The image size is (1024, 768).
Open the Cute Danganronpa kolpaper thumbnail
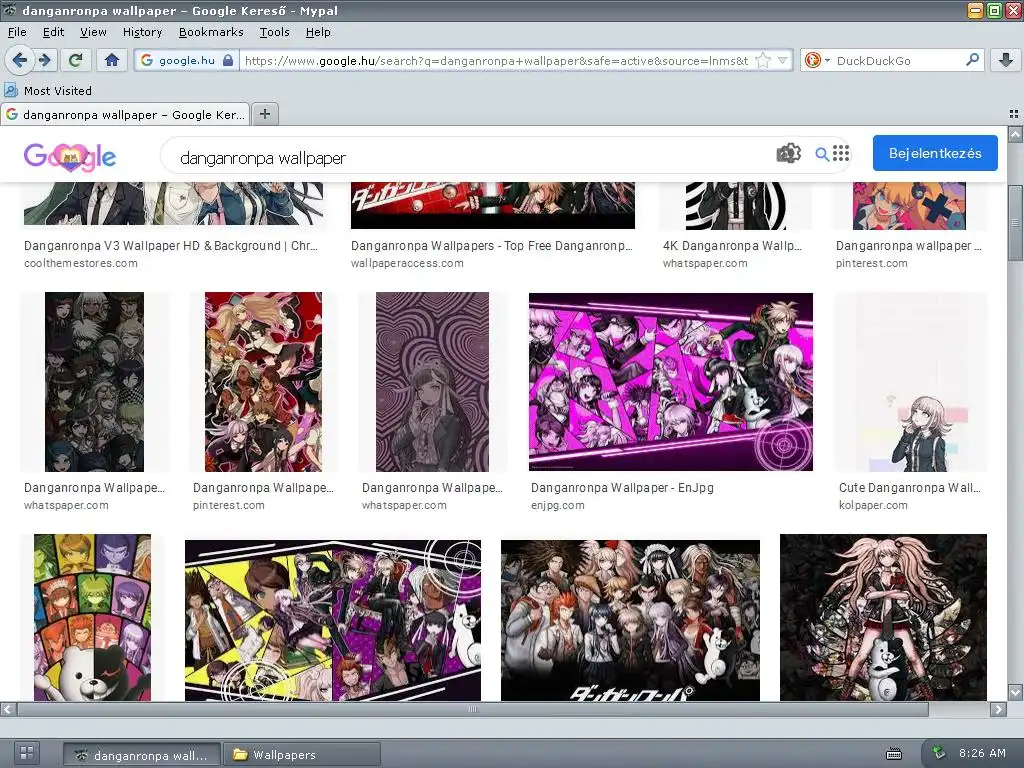(x=911, y=382)
